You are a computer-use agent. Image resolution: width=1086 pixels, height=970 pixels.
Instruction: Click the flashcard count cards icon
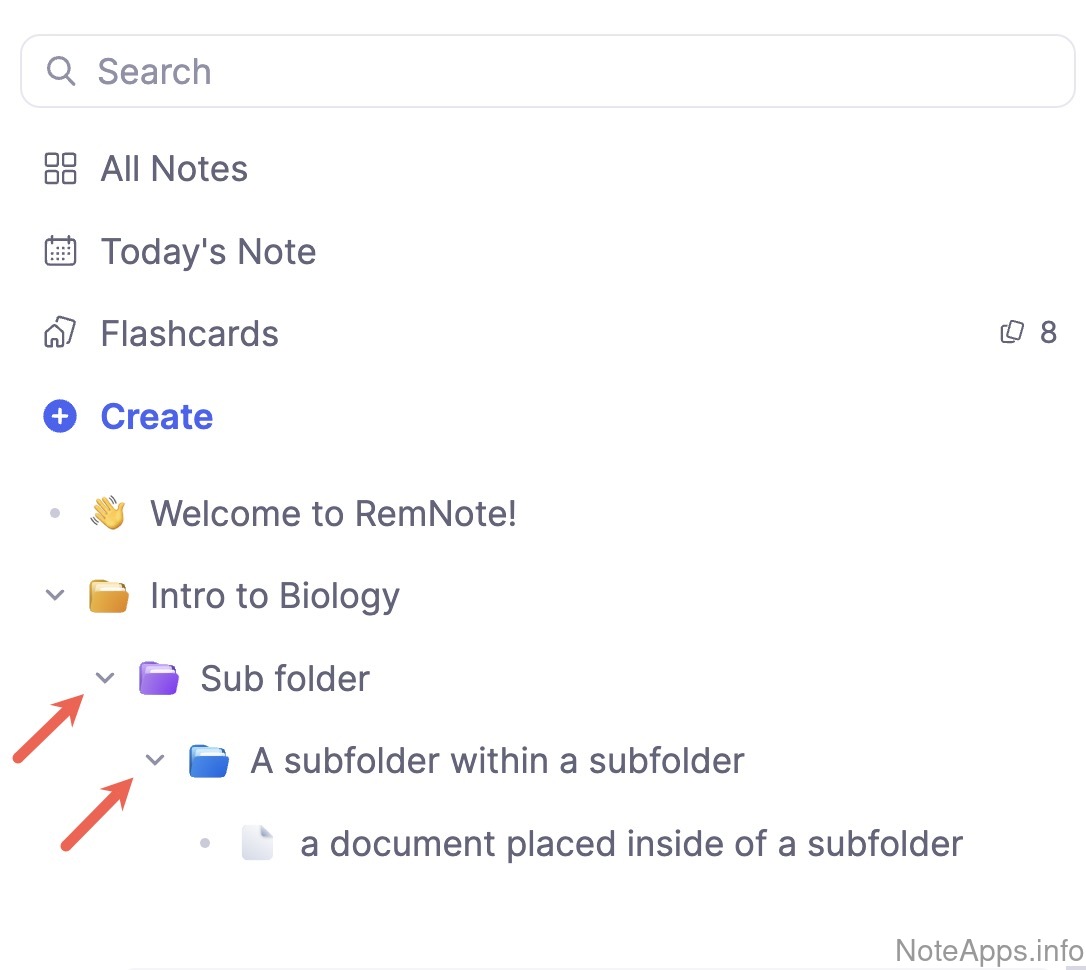tap(1012, 332)
